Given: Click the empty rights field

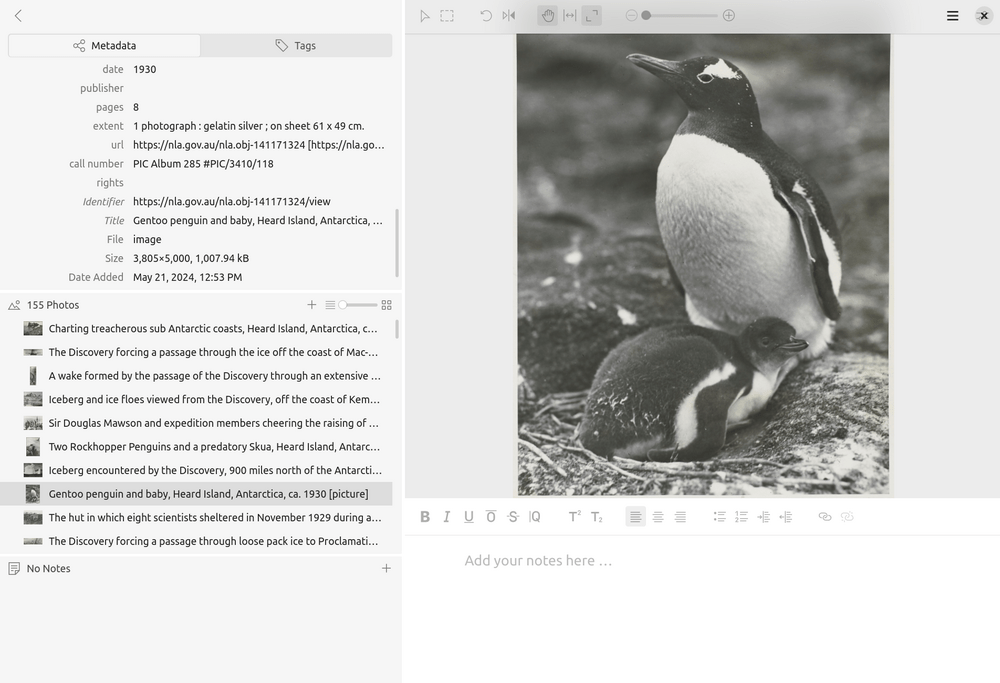Looking at the screenshot, I should 258,182.
